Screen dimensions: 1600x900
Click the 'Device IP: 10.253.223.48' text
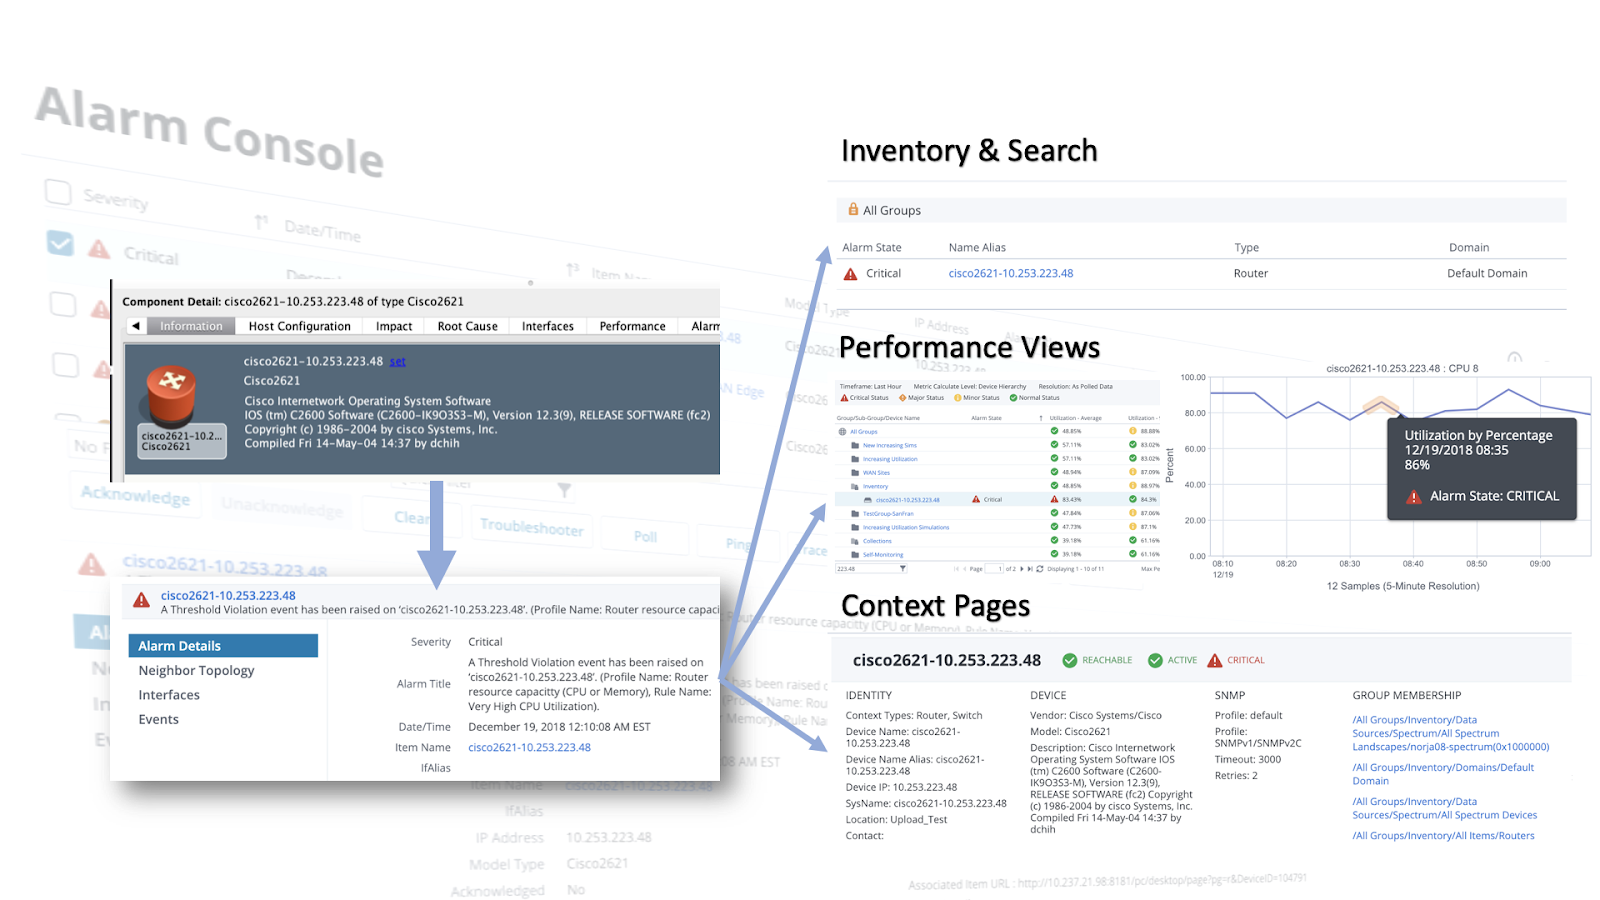click(x=901, y=788)
